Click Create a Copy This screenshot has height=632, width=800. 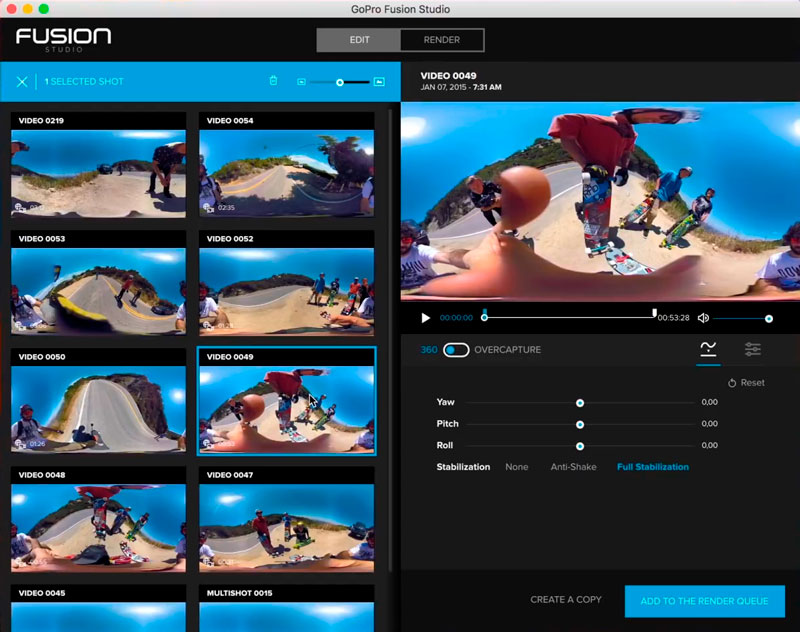click(x=566, y=600)
